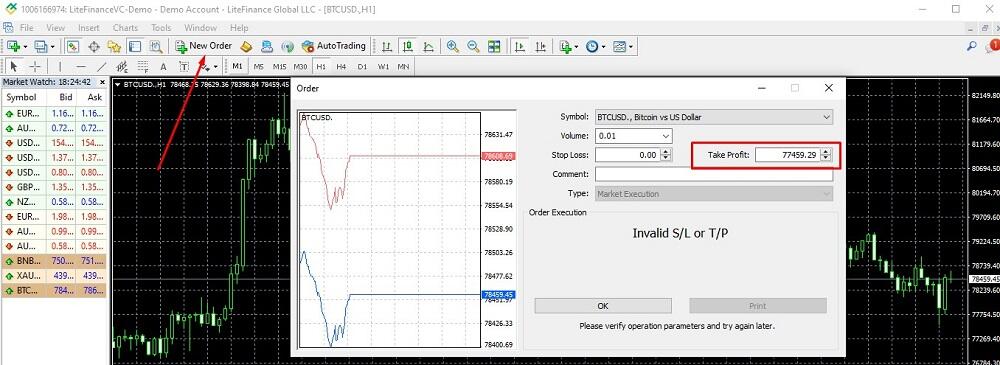The height and width of the screenshot is (365, 1000).
Task: Click the Comment input field
Action: pos(714,174)
